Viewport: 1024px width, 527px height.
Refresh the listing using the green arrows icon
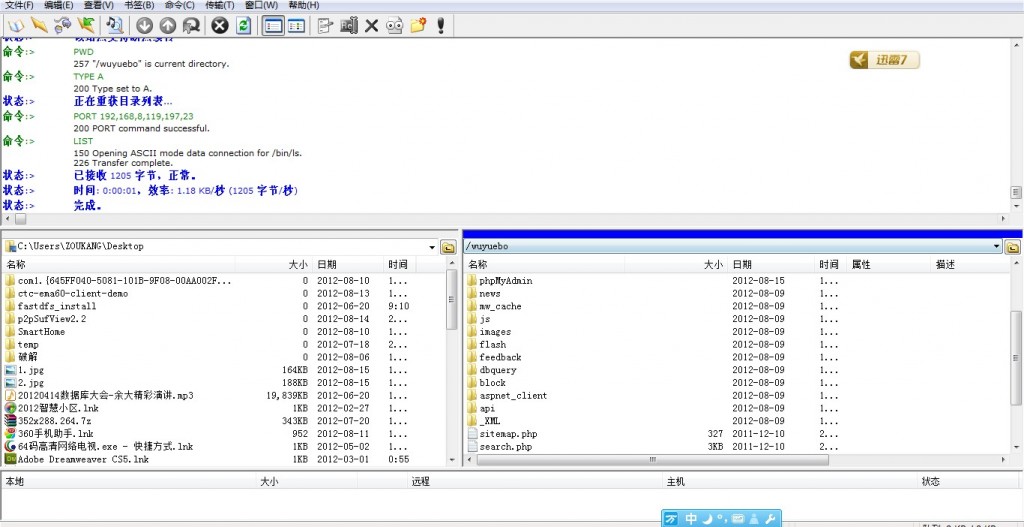click(243, 25)
